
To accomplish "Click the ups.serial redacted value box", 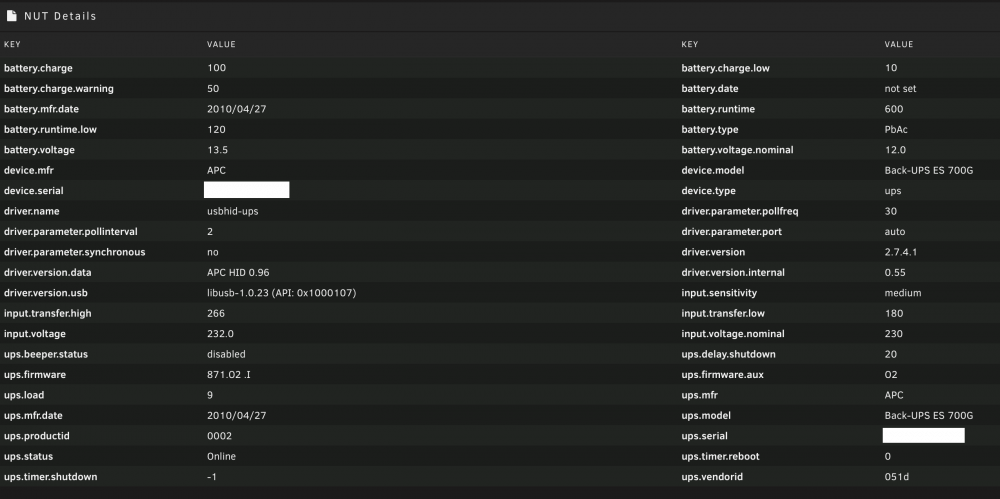I will [923, 435].
